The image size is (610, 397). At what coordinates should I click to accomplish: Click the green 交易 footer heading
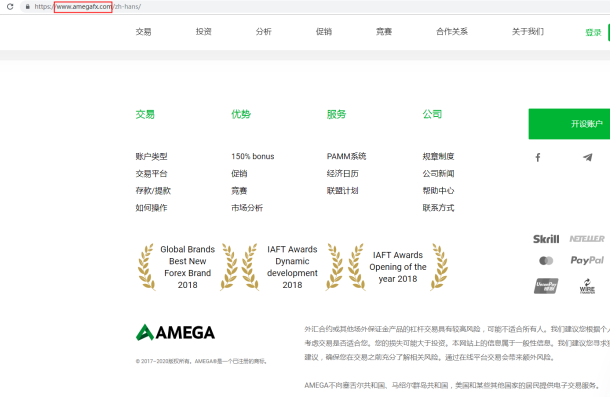145,114
